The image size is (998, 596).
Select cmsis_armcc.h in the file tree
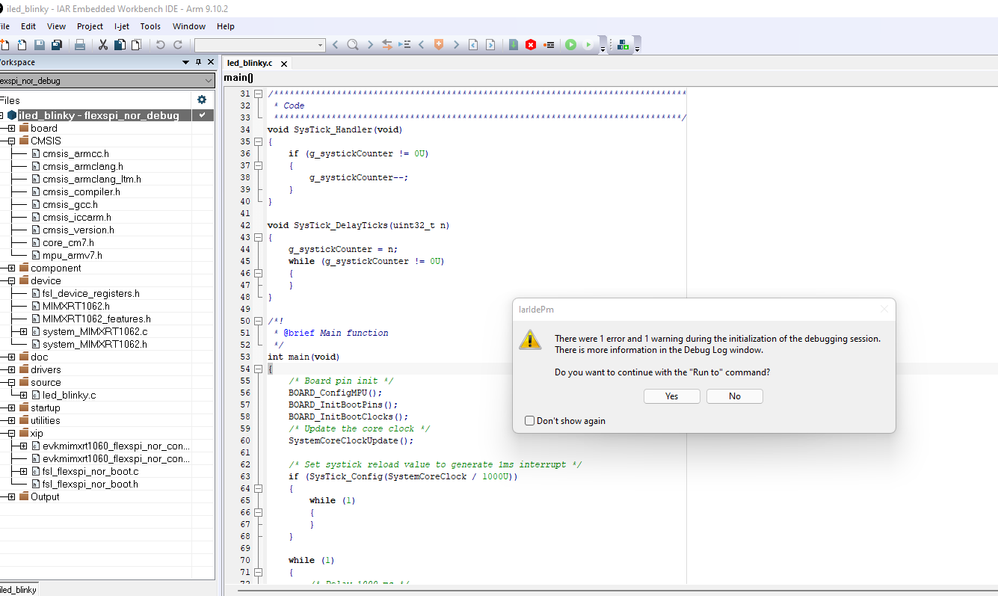(x=76, y=153)
